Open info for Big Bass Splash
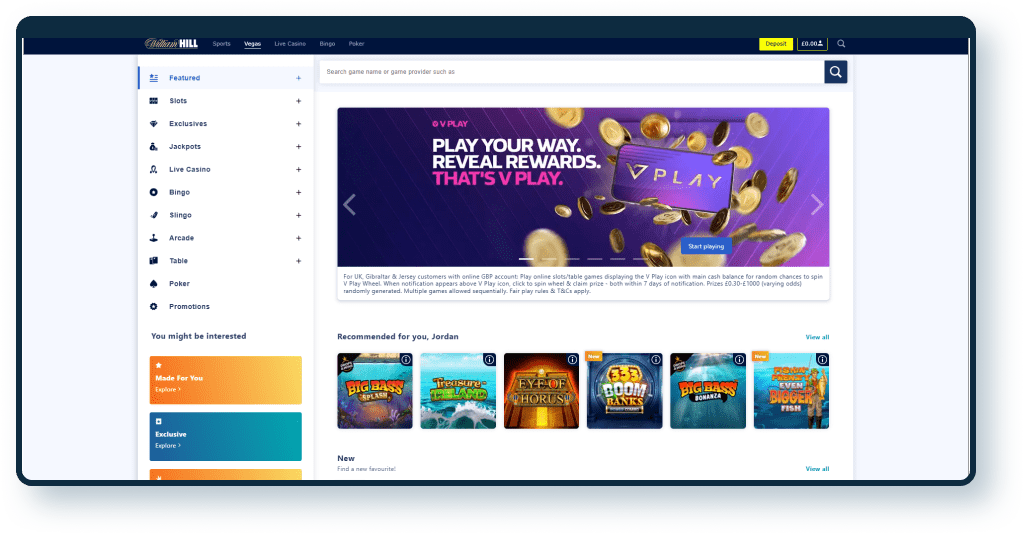The image size is (1024, 534). [406, 360]
